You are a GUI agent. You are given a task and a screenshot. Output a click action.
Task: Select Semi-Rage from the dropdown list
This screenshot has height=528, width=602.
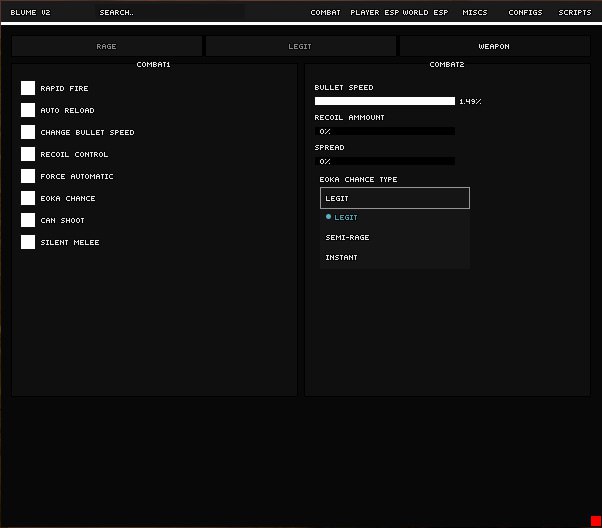click(347, 238)
